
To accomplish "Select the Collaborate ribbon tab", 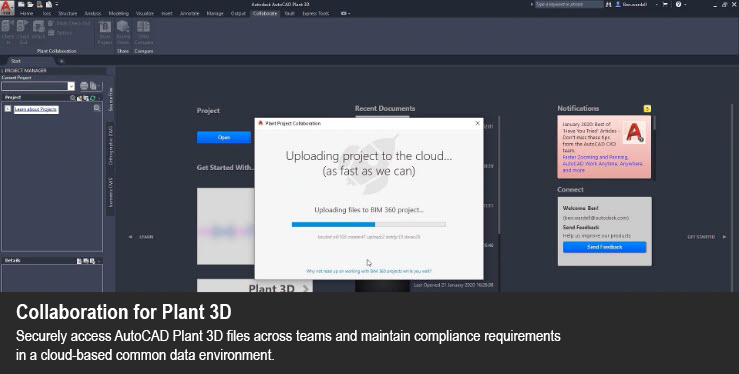I will click(x=265, y=14).
